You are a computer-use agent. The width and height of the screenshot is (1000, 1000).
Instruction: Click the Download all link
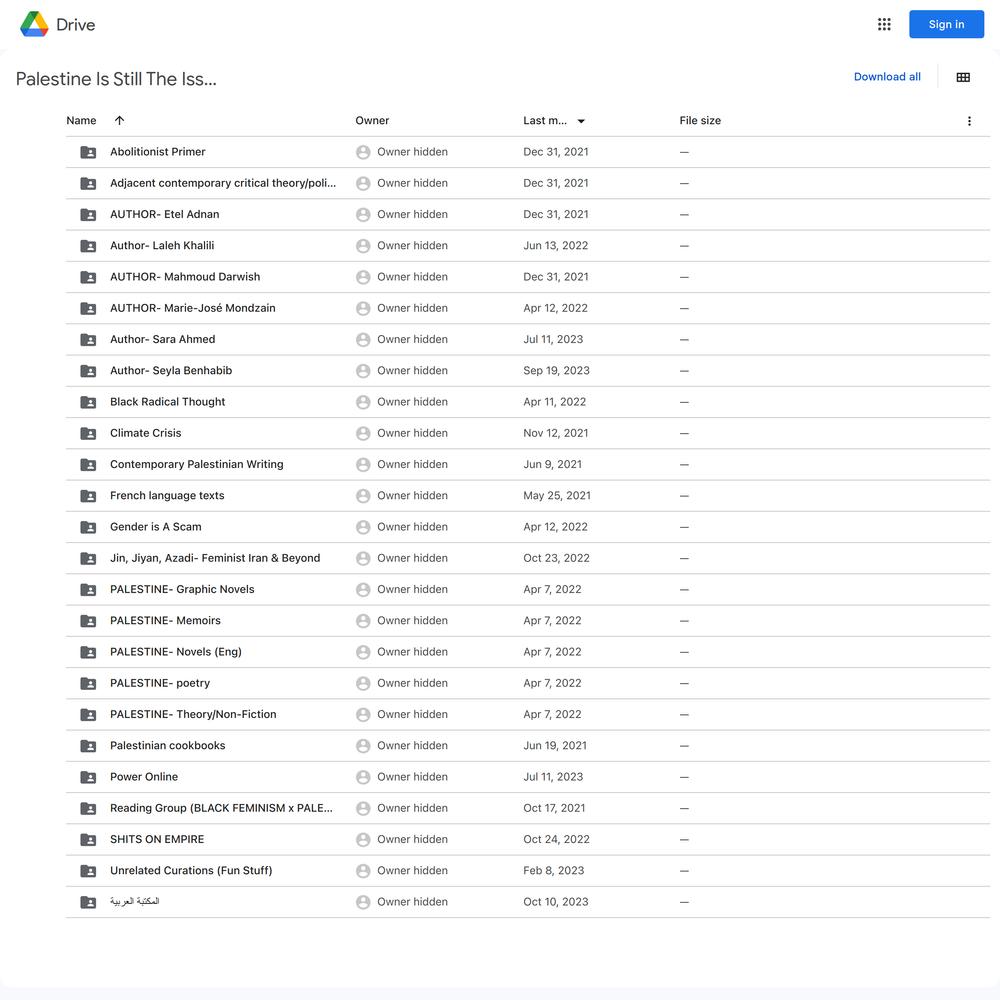886,77
